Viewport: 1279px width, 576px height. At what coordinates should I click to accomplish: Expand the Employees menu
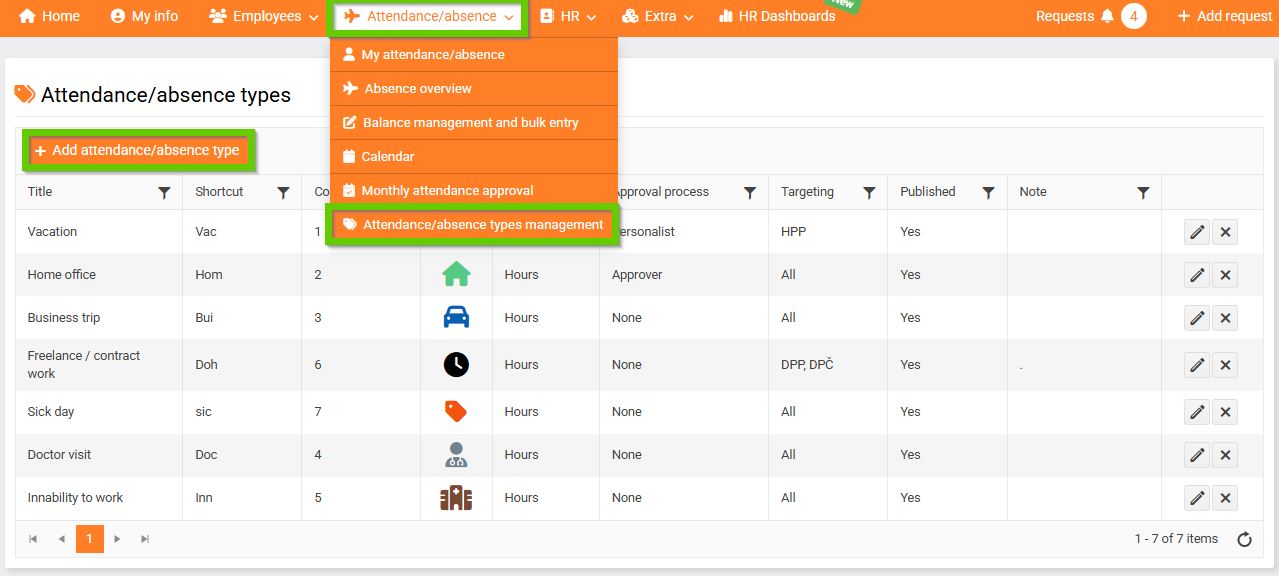click(263, 16)
